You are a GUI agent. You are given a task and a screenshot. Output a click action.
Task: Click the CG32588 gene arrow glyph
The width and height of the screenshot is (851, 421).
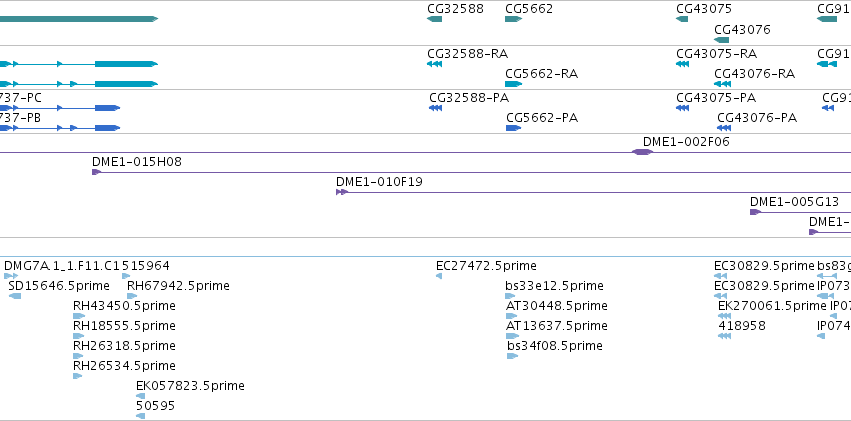pos(435,19)
